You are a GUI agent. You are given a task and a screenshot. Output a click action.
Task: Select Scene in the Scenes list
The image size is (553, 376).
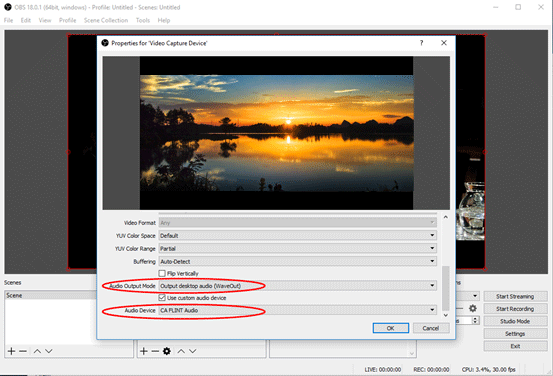51,295
